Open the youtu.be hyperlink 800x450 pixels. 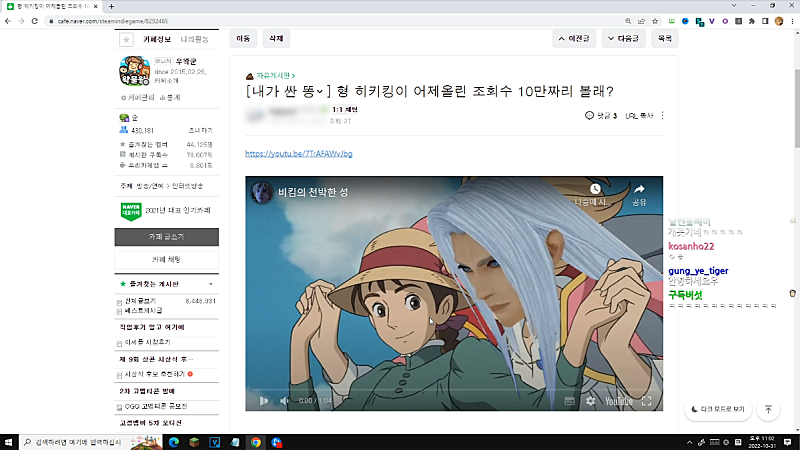(x=298, y=154)
